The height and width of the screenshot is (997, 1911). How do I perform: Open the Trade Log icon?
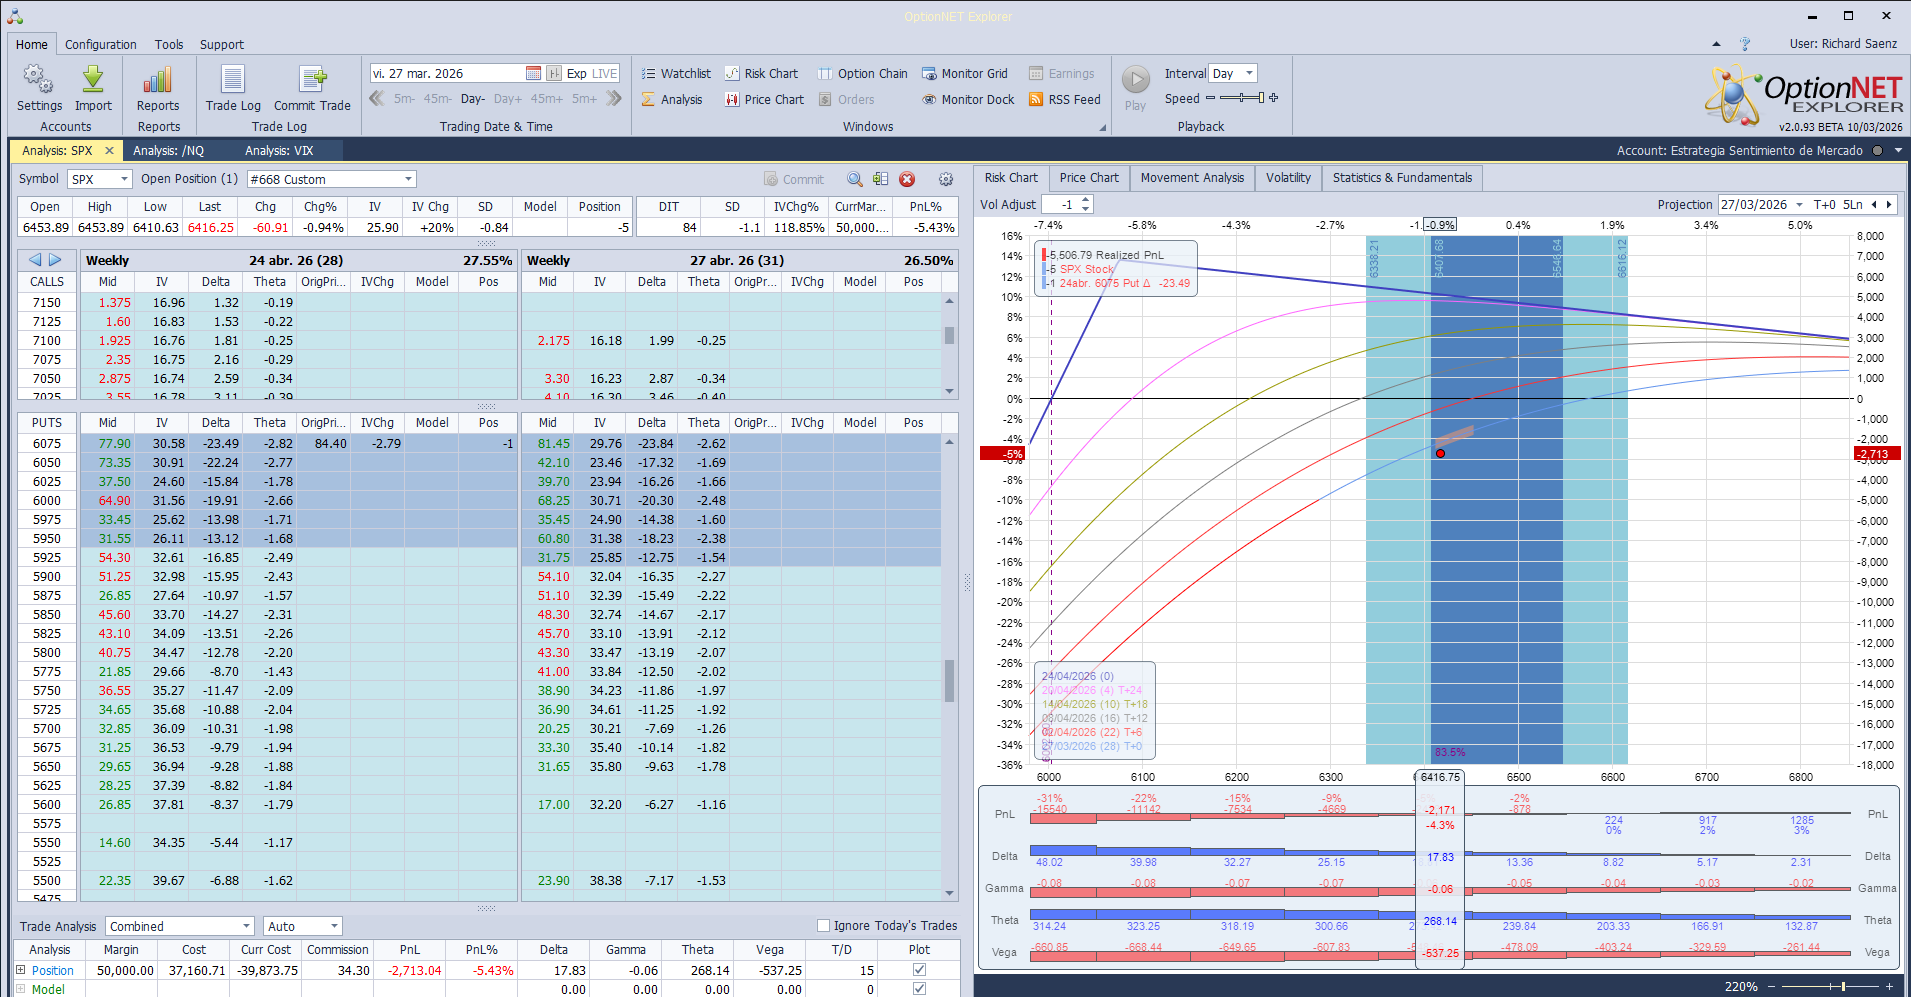tap(233, 80)
